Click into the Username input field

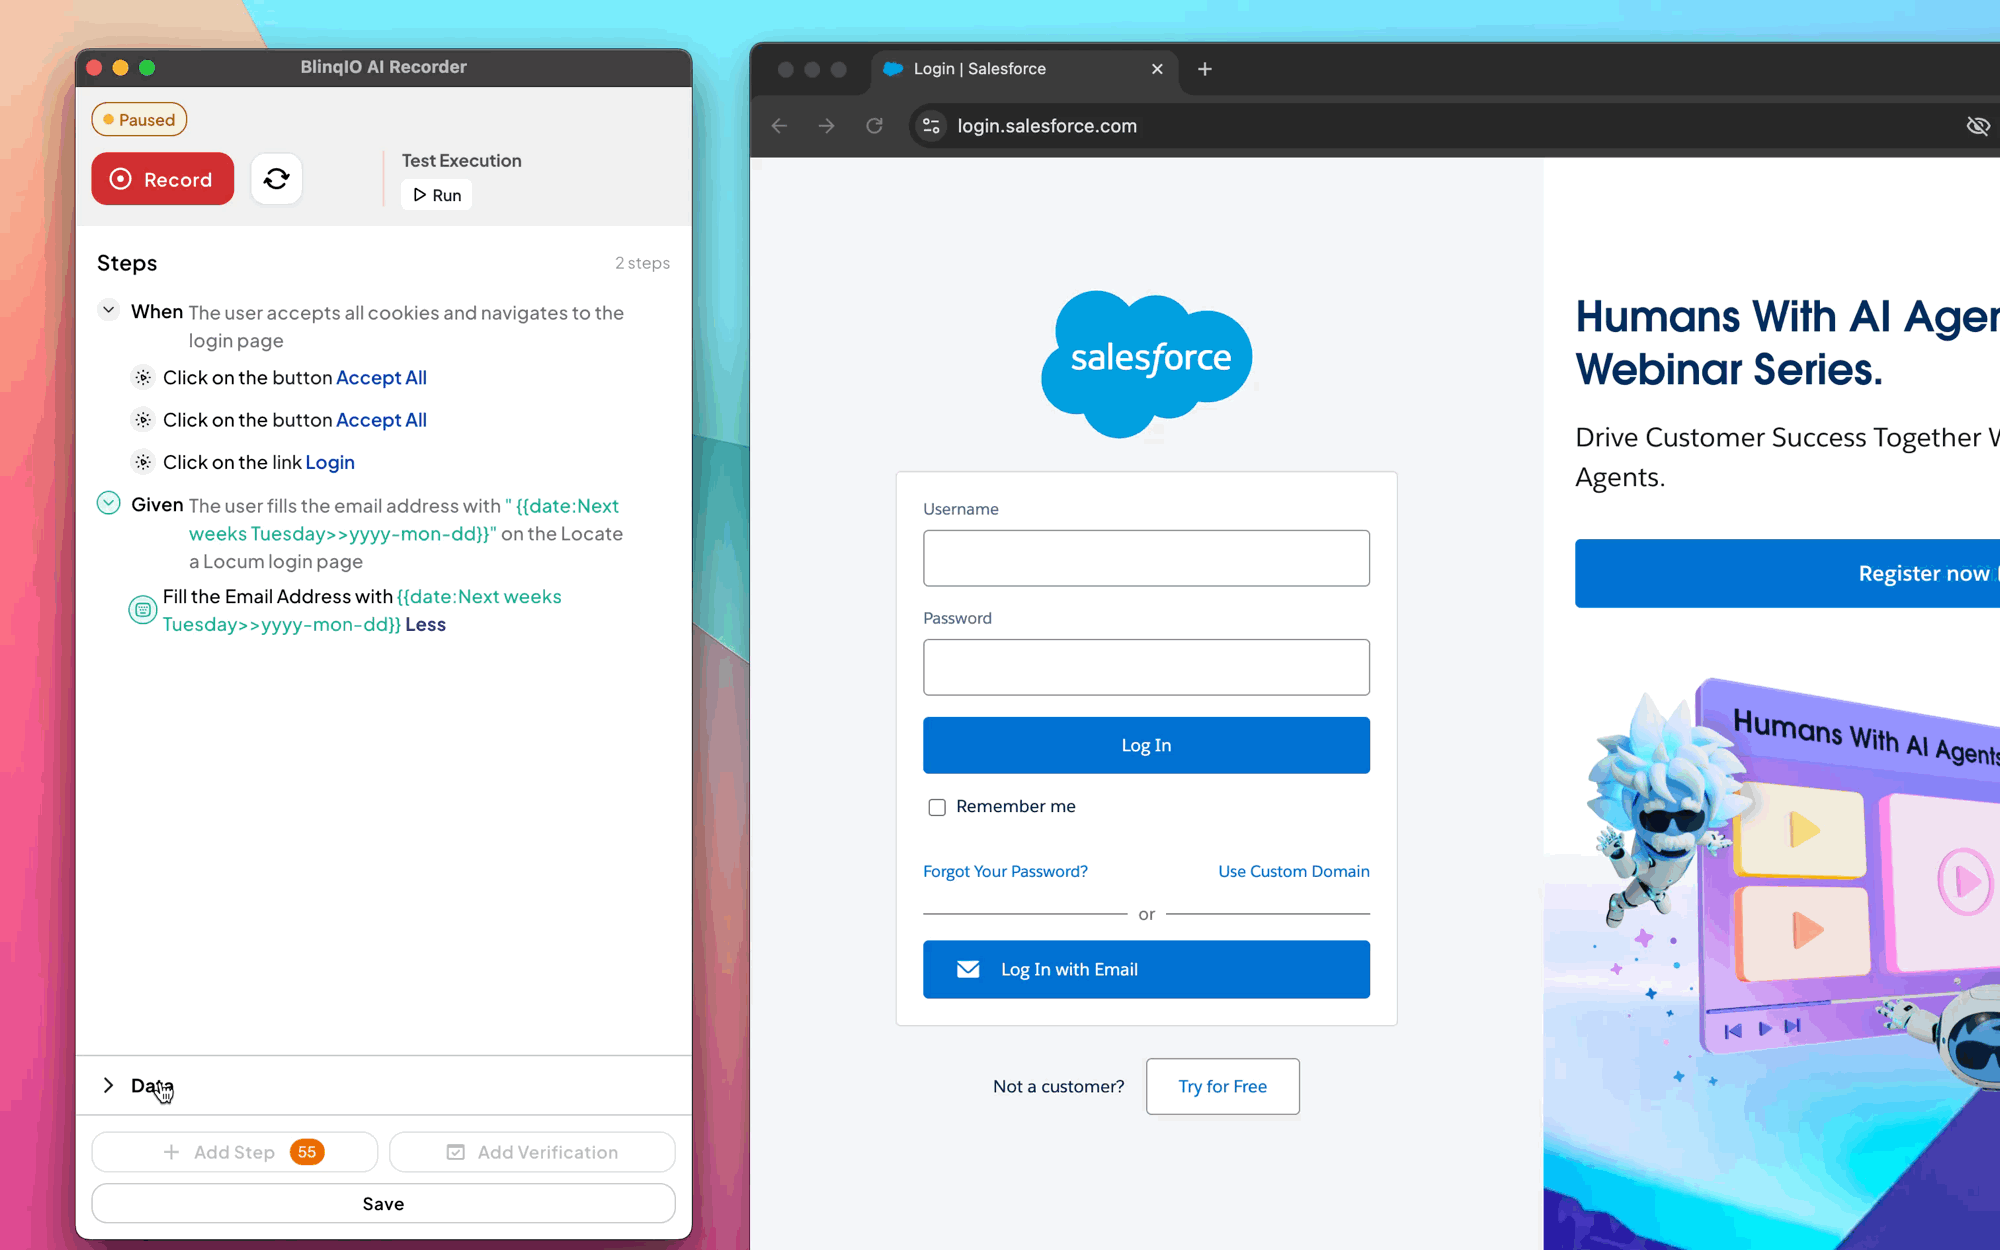pos(1146,558)
